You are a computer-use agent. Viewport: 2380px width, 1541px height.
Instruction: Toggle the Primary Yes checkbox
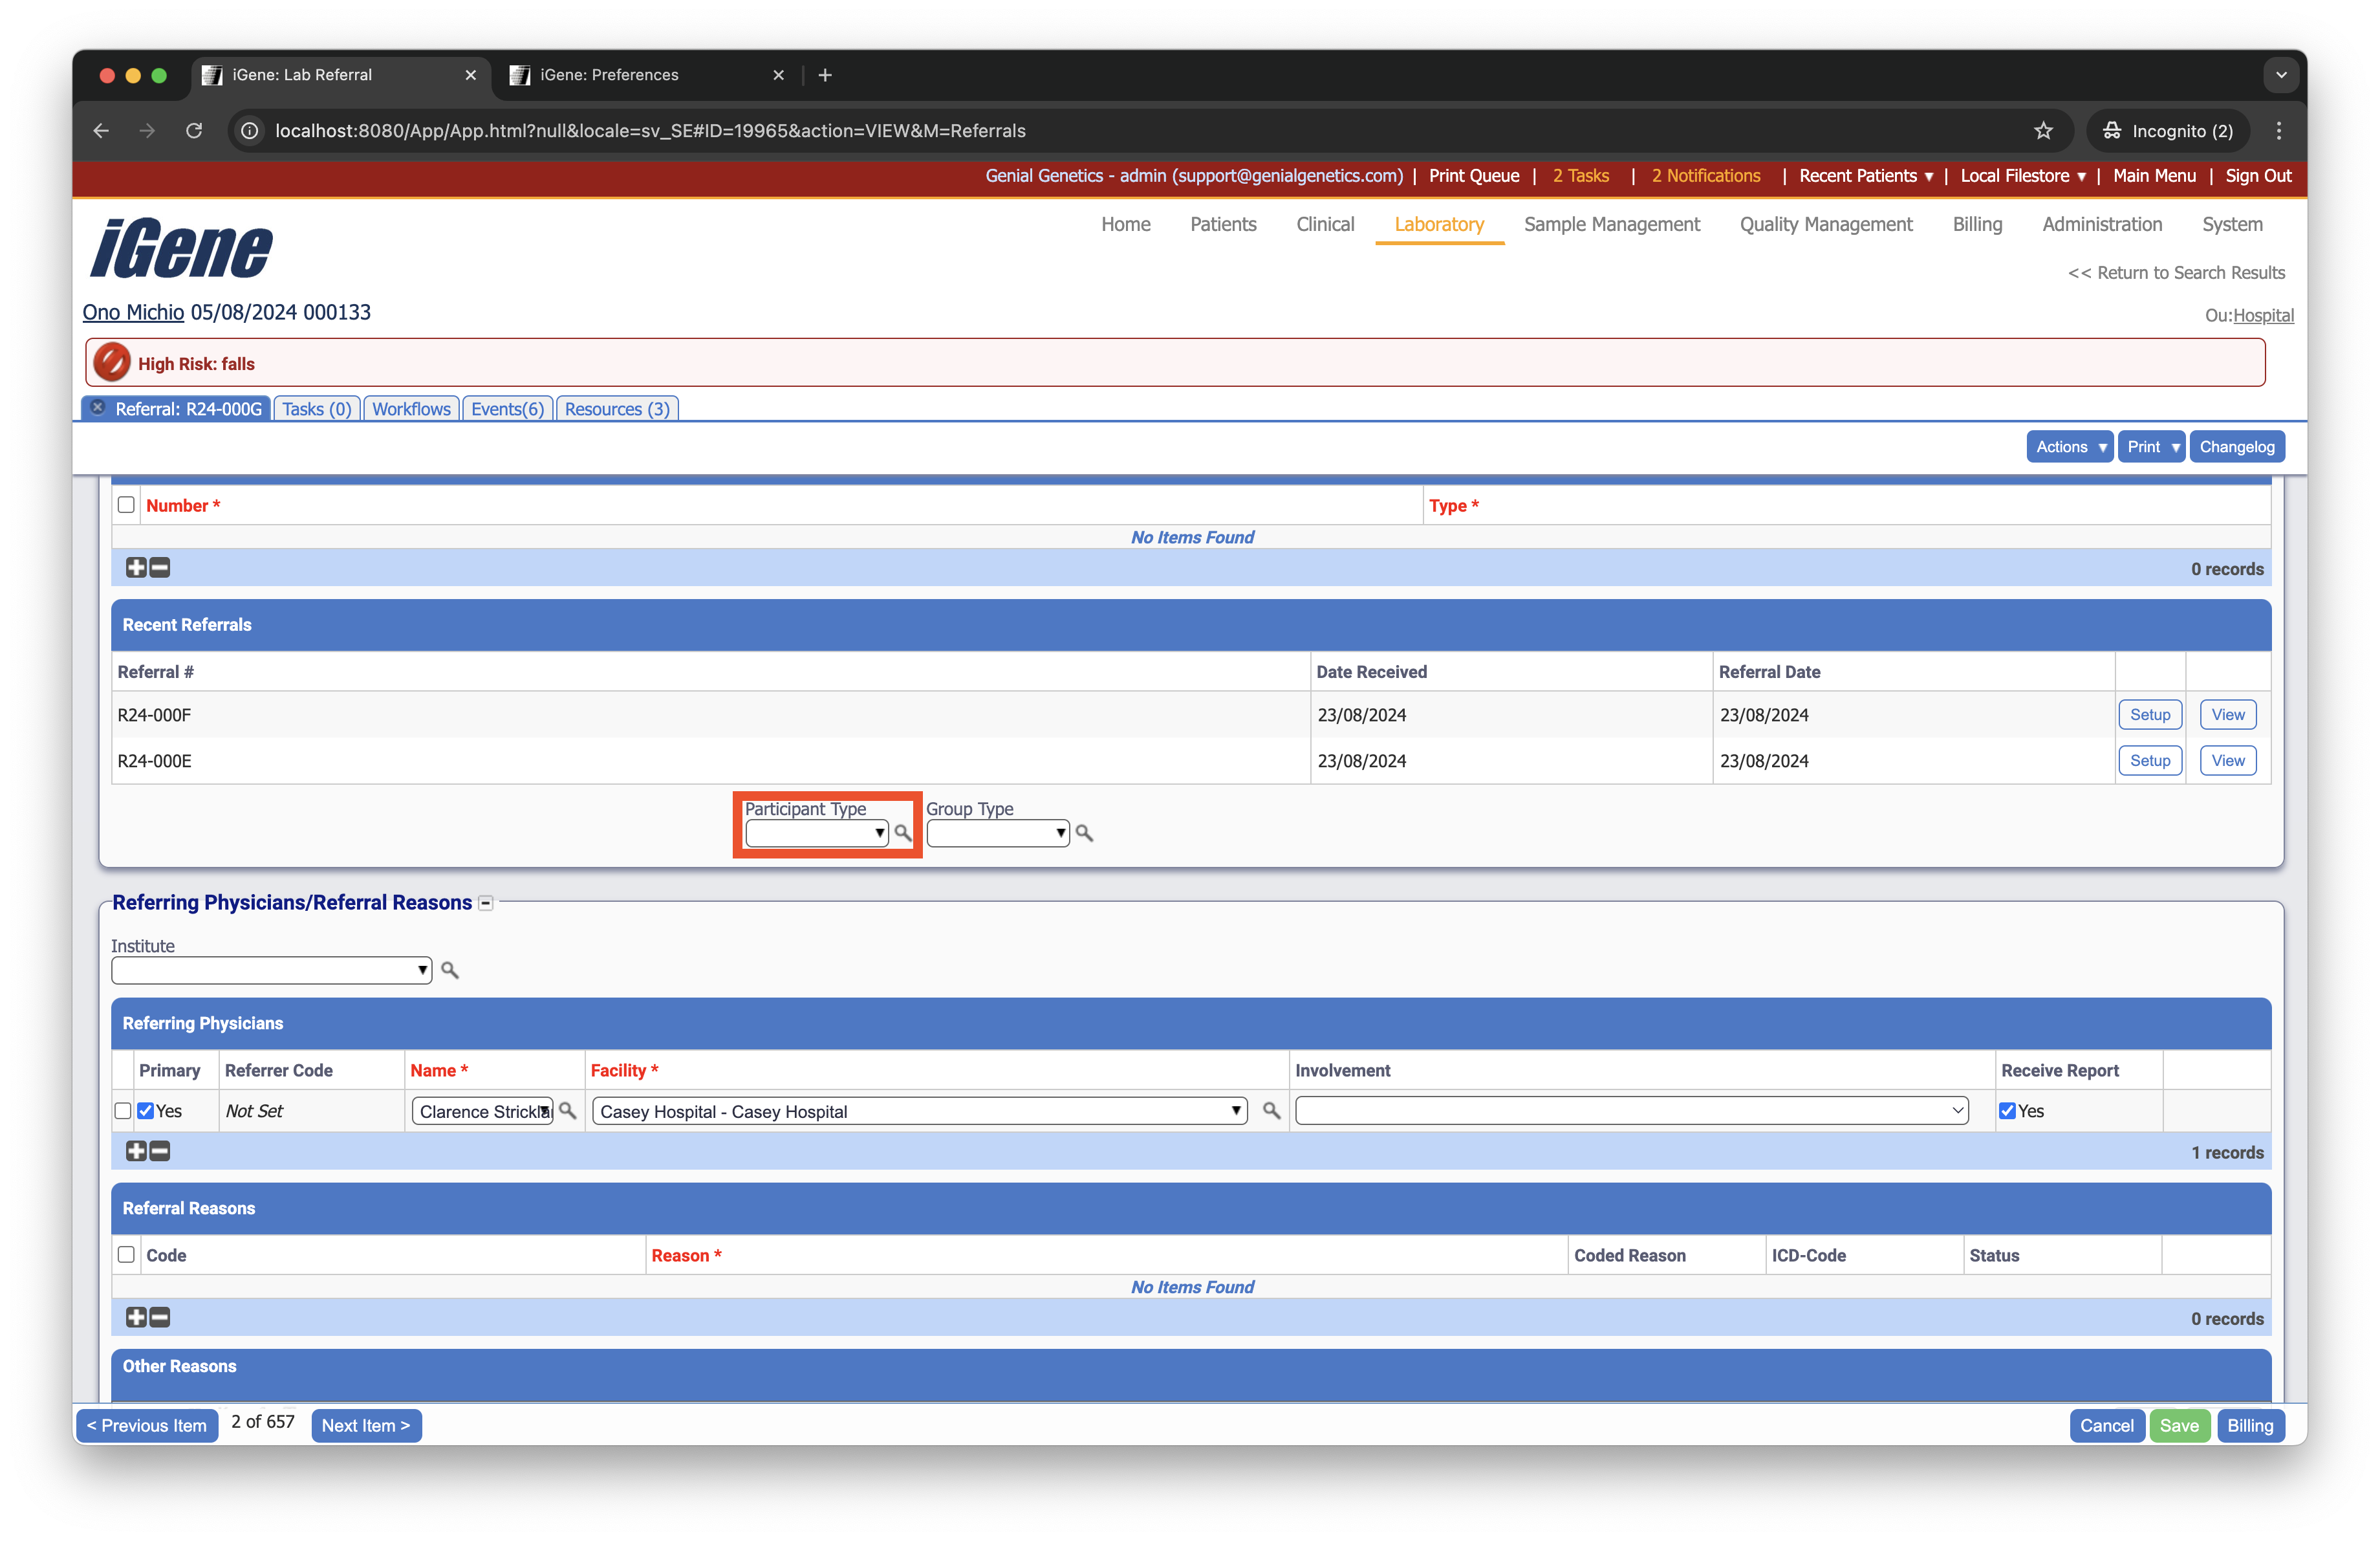[x=146, y=1110]
